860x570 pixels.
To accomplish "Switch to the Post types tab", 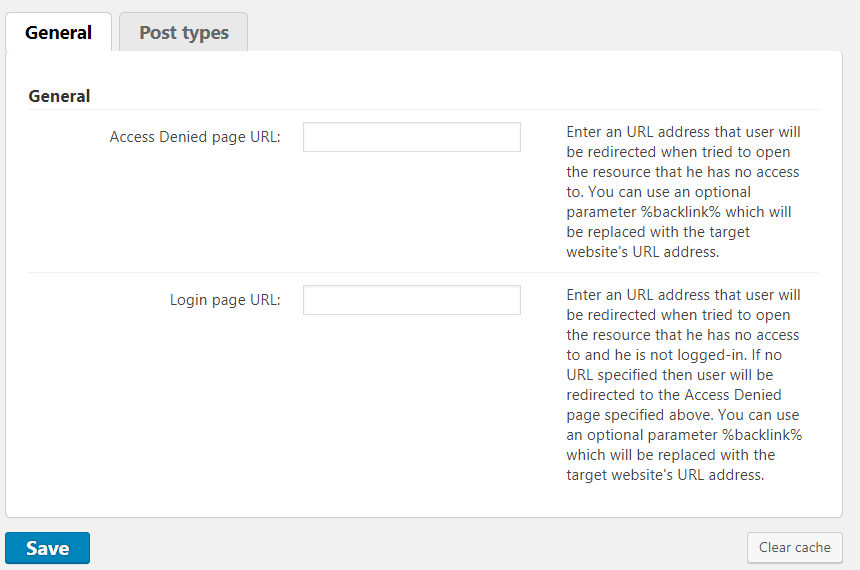I will point(184,32).
